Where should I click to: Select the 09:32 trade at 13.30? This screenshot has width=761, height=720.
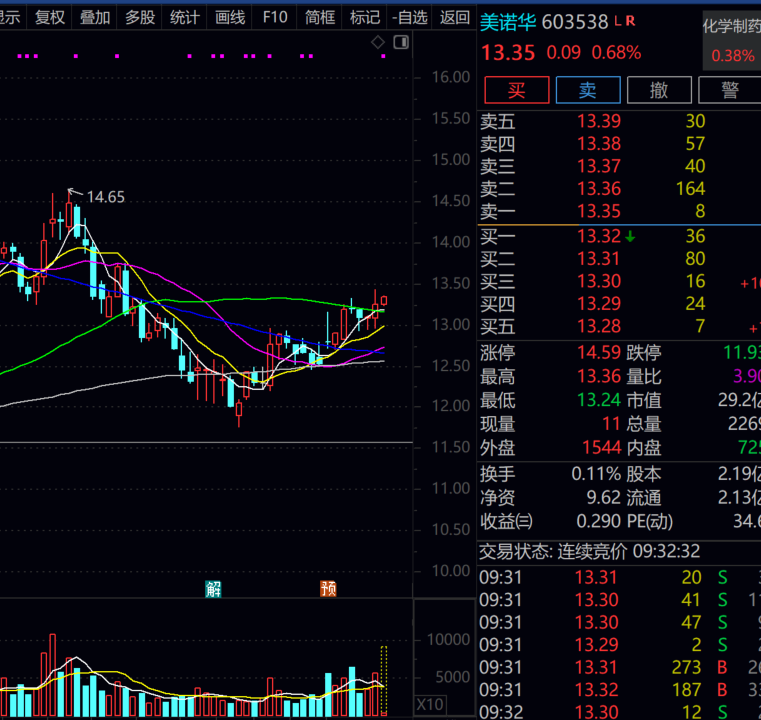click(620, 712)
